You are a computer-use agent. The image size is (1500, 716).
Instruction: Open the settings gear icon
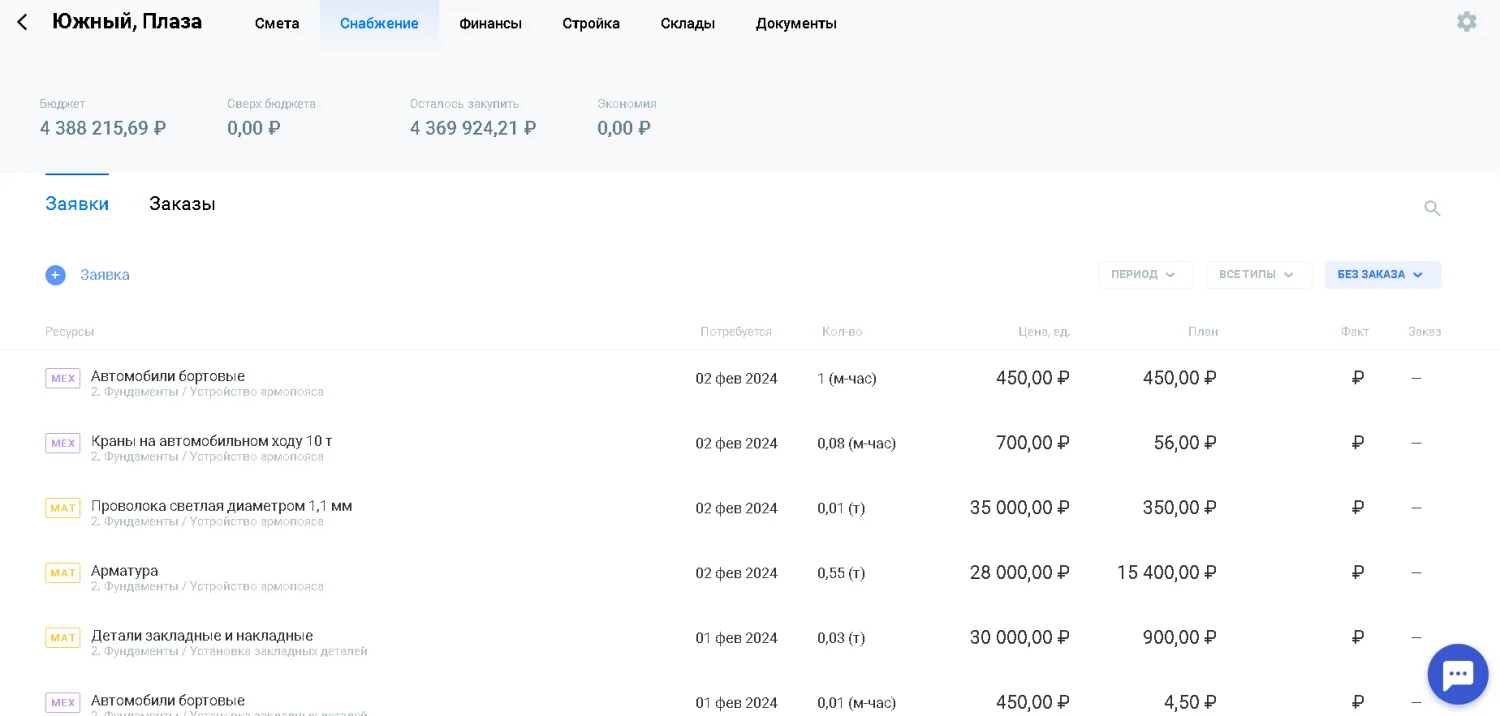1466,22
